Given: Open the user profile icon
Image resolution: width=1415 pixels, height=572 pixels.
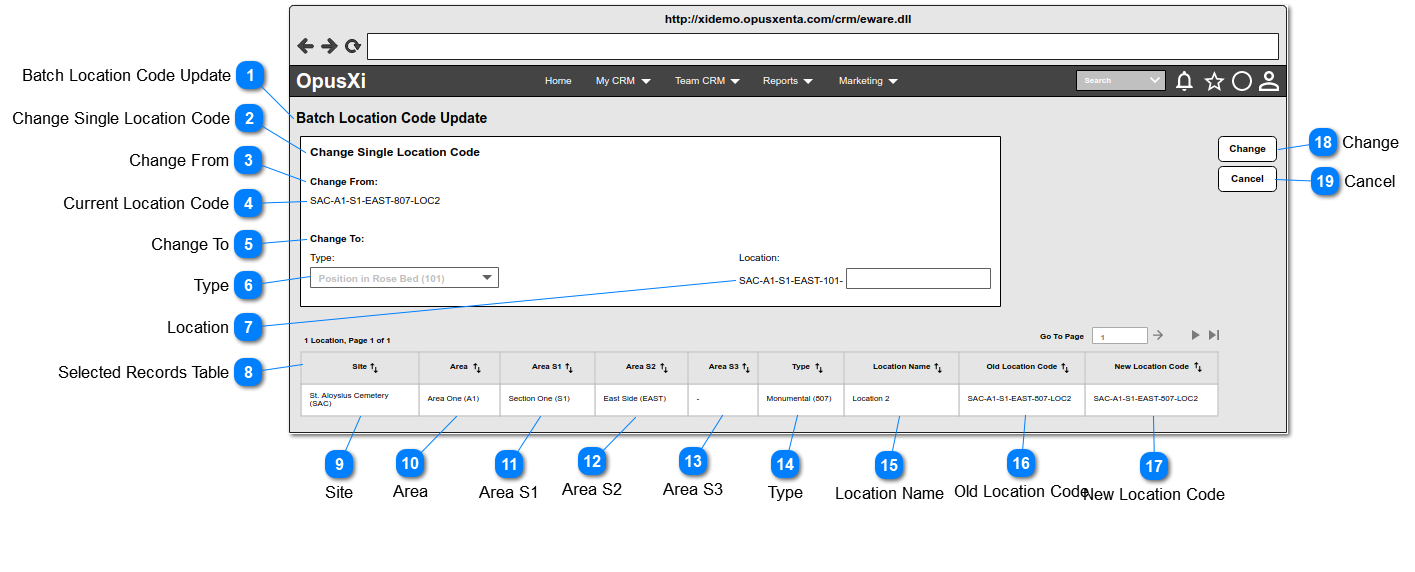Looking at the screenshot, I should pos(1269,81).
